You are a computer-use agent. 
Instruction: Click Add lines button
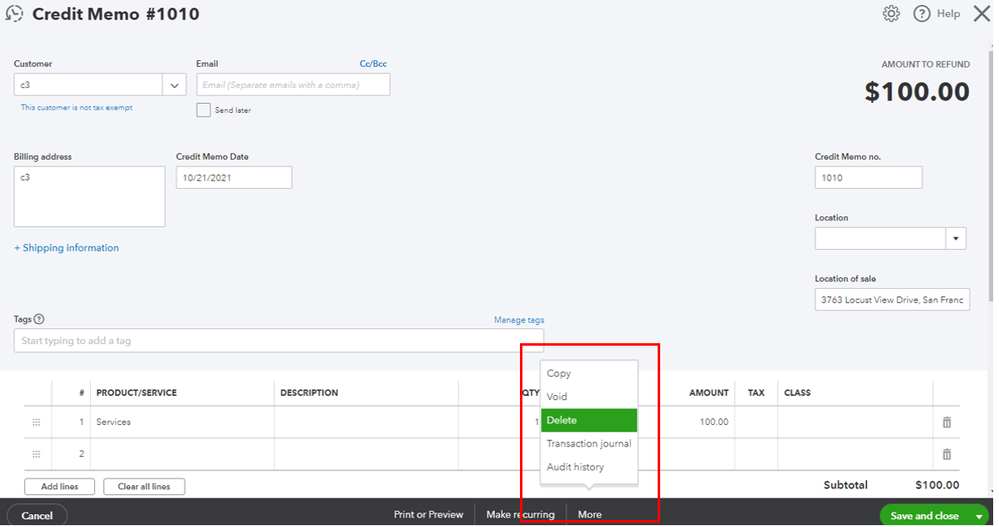pos(59,486)
